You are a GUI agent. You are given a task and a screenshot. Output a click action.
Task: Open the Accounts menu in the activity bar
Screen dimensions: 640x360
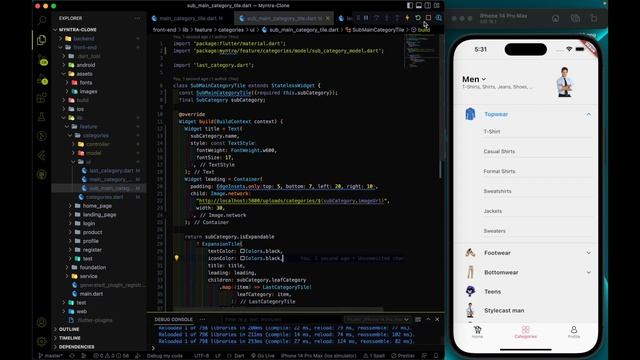tap(42, 322)
